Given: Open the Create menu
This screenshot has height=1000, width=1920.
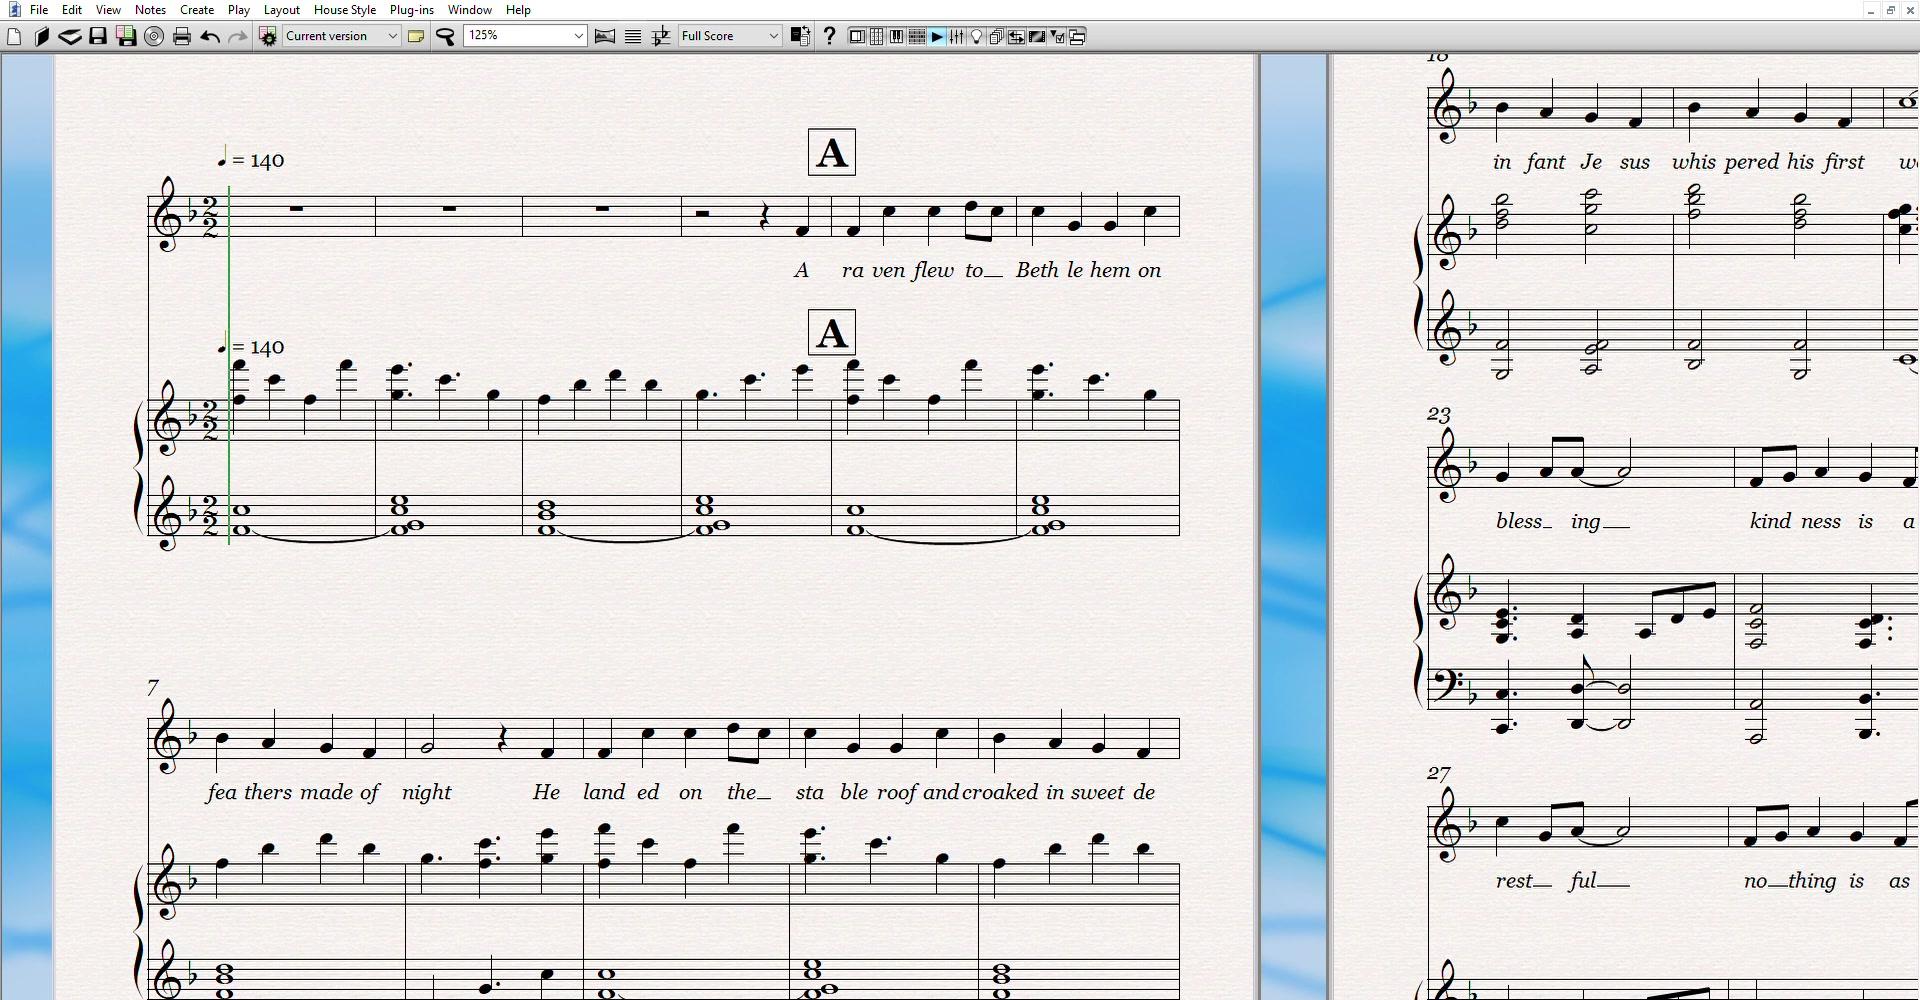Looking at the screenshot, I should coord(197,10).
